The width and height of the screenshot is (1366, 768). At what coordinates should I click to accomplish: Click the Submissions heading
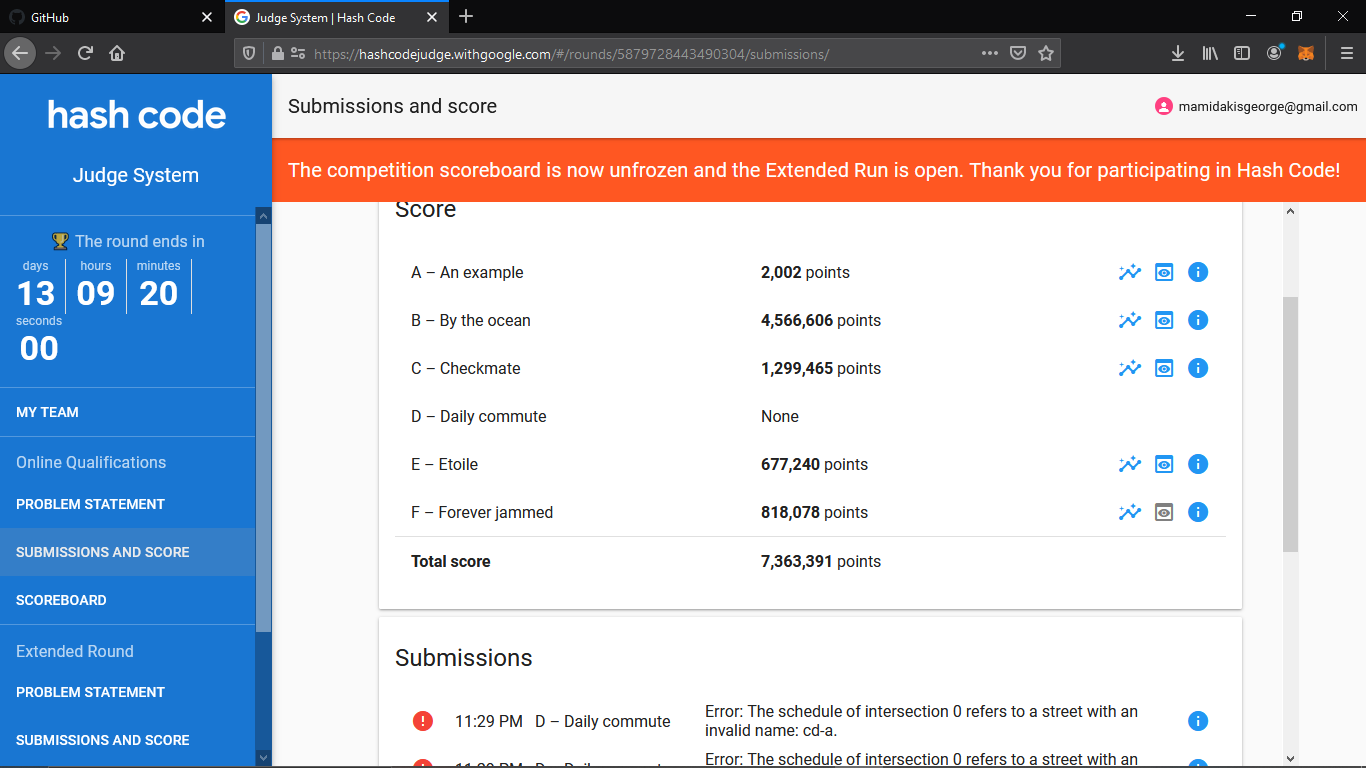pyautogui.click(x=464, y=658)
